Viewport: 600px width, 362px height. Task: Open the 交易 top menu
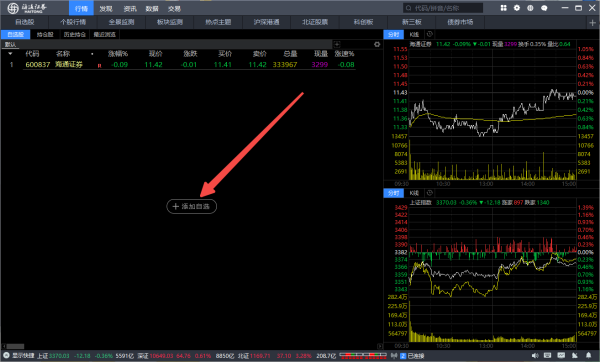pos(174,8)
